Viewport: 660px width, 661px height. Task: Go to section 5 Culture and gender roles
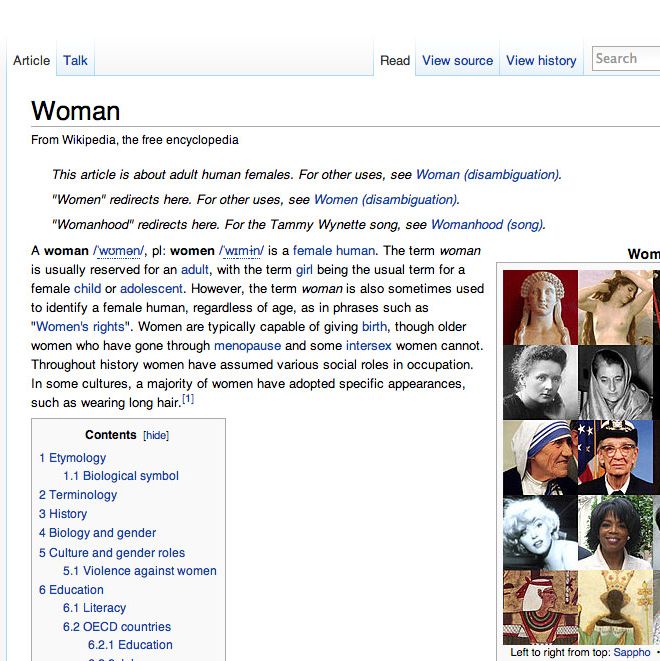[x=112, y=553]
